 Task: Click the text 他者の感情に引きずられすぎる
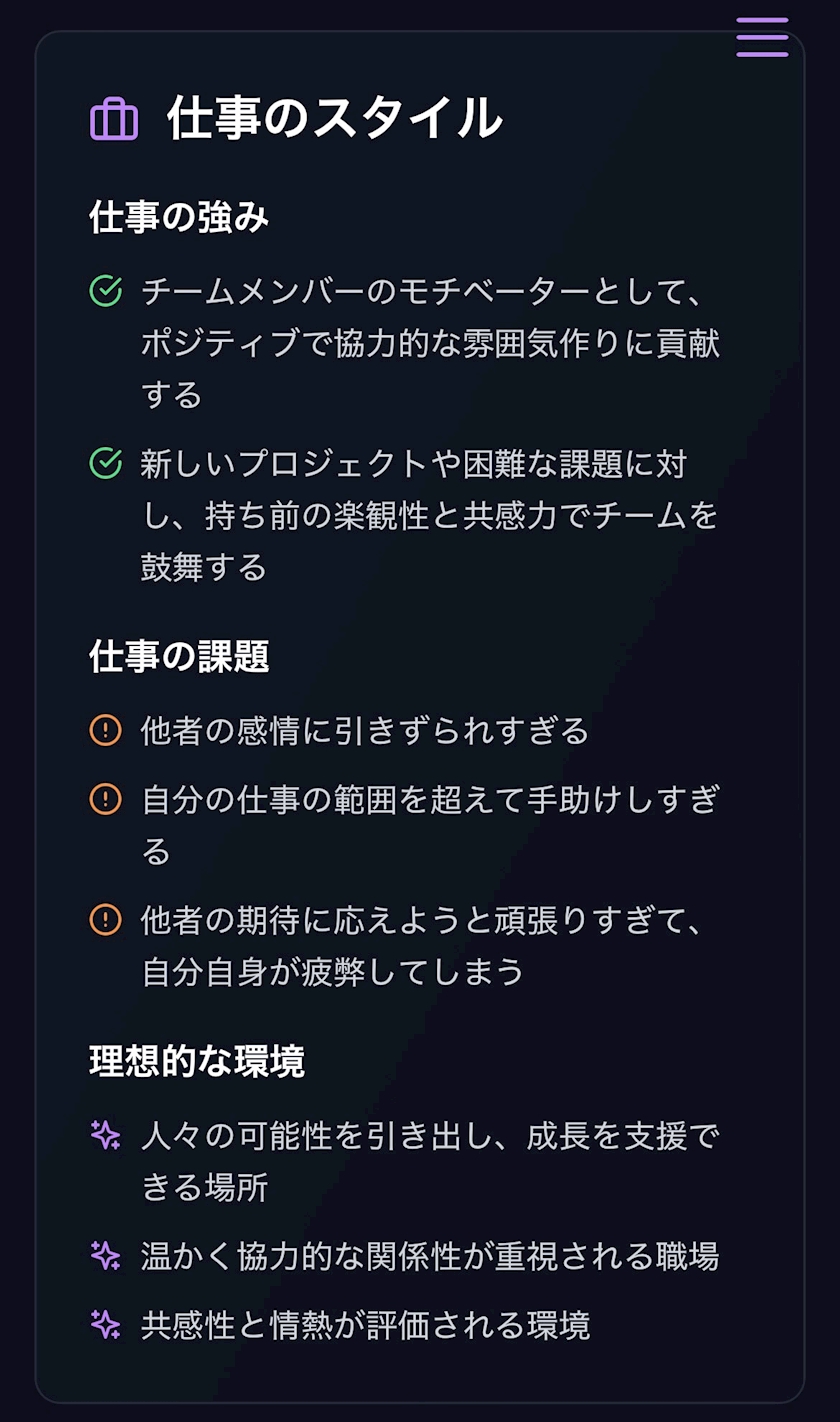pyautogui.click(x=365, y=731)
